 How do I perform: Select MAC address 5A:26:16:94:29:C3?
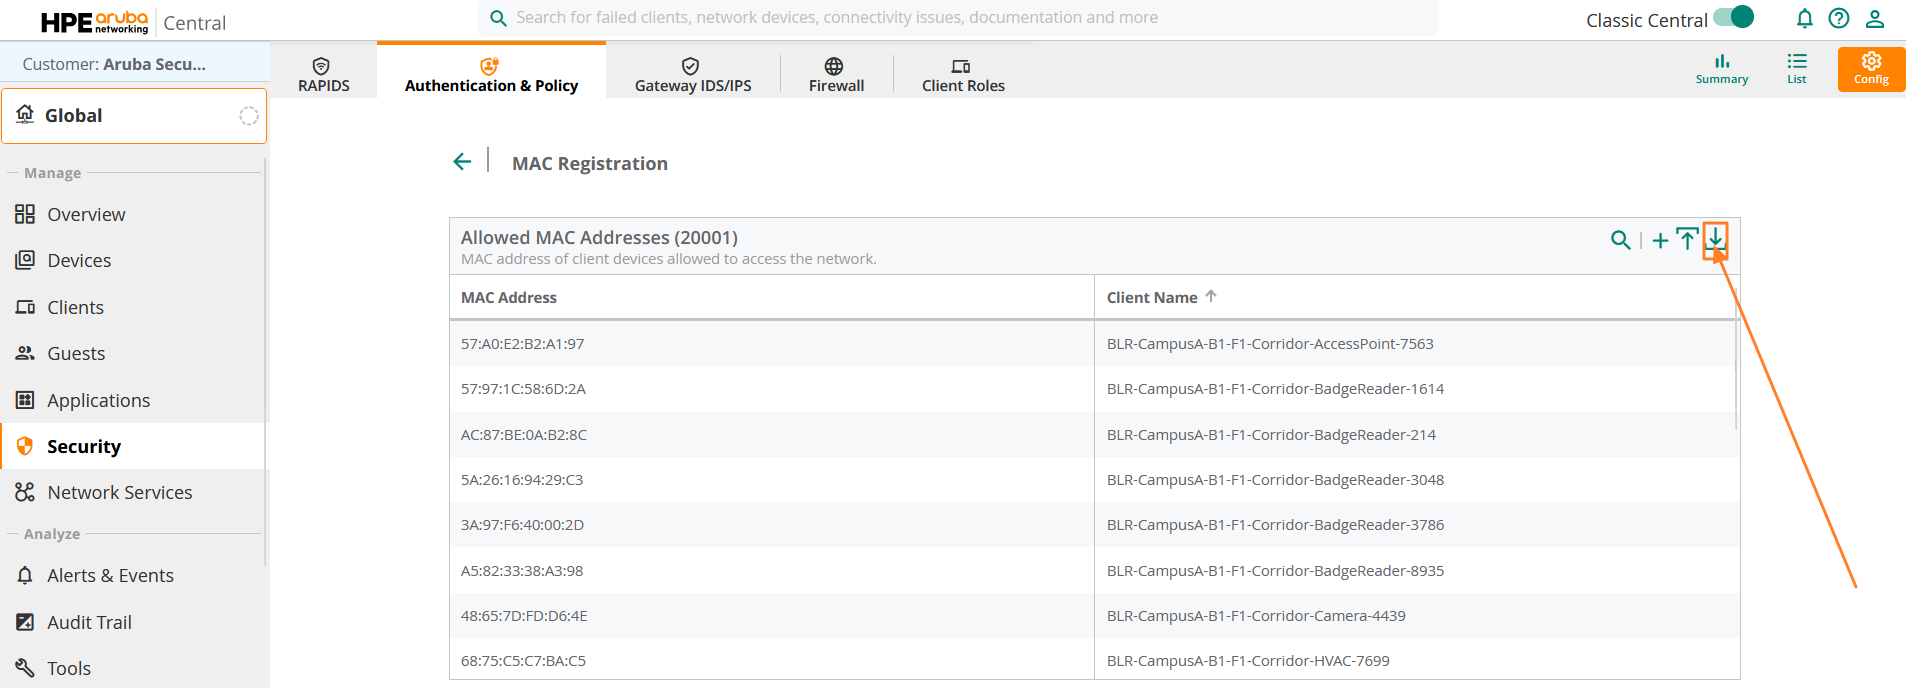click(x=522, y=479)
